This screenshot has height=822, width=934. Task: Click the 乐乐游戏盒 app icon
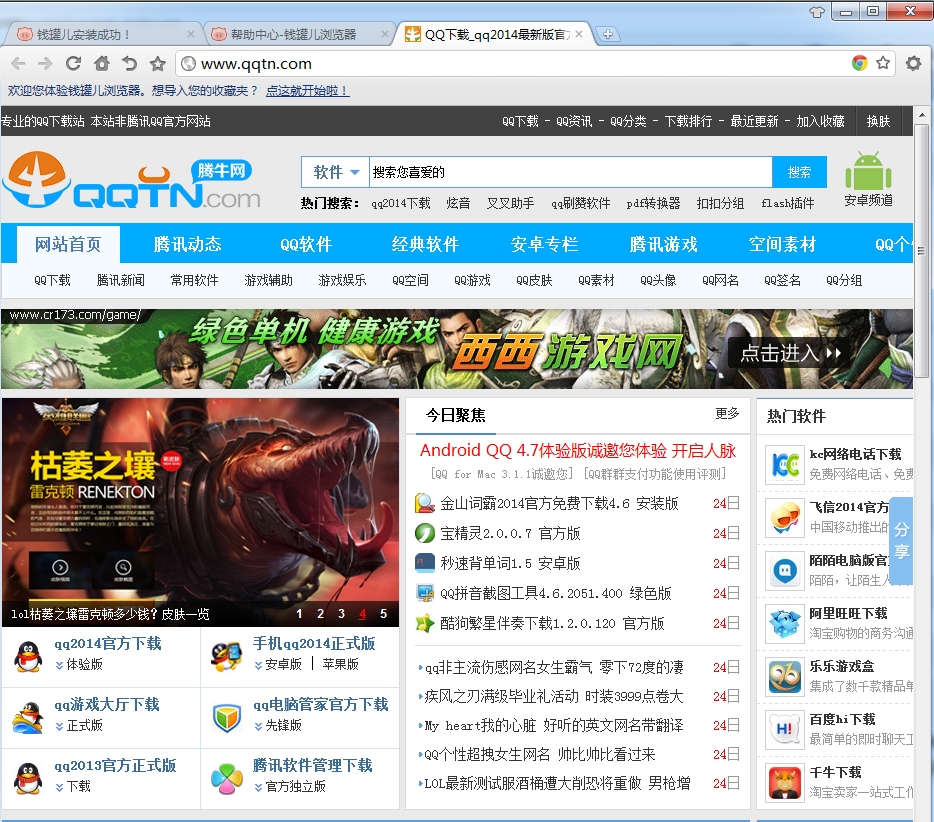[x=784, y=677]
